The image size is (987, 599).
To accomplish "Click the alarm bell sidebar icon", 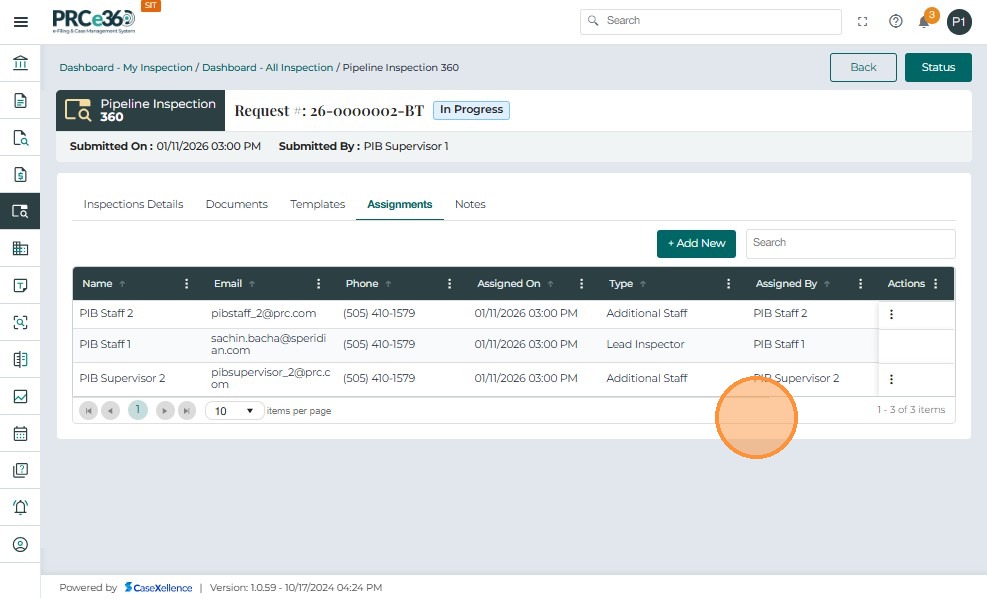I will (x=20, y=507).
